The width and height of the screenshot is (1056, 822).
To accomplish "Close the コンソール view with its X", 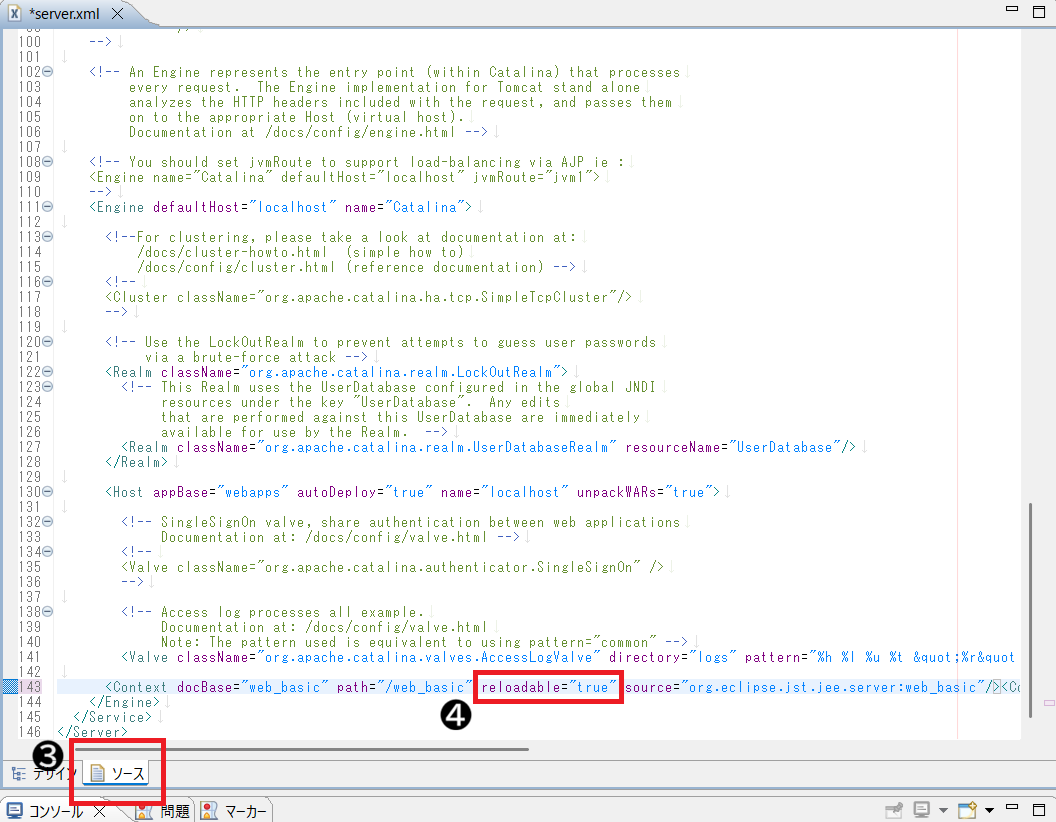I will click(x=100, y=811).
